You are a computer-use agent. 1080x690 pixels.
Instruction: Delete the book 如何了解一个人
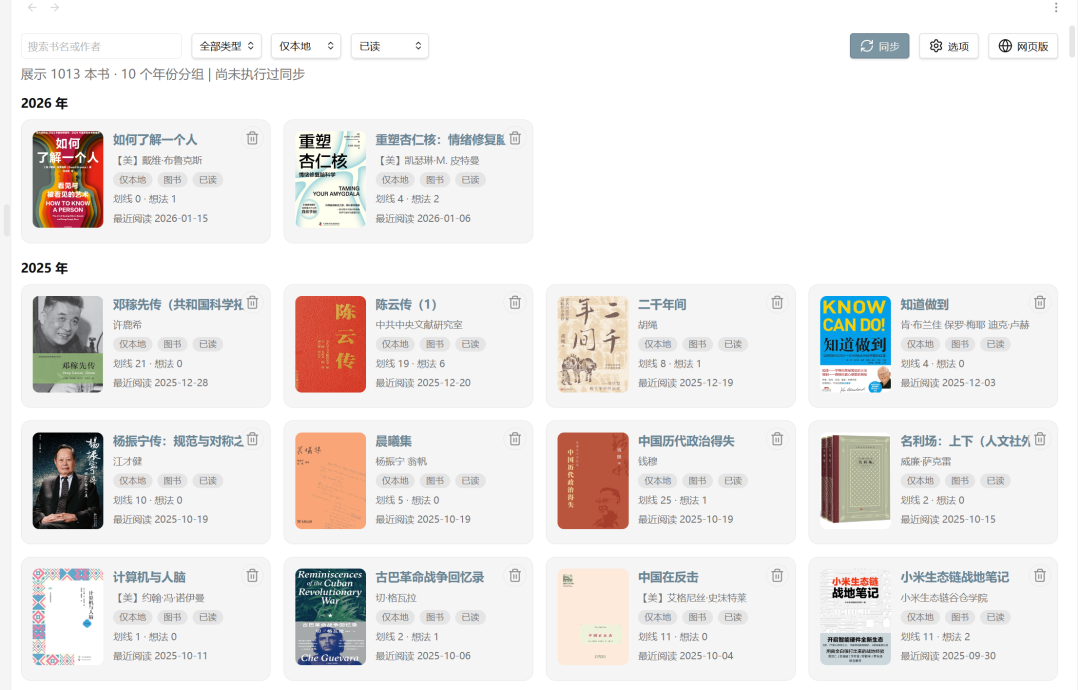tap(252, 139)
